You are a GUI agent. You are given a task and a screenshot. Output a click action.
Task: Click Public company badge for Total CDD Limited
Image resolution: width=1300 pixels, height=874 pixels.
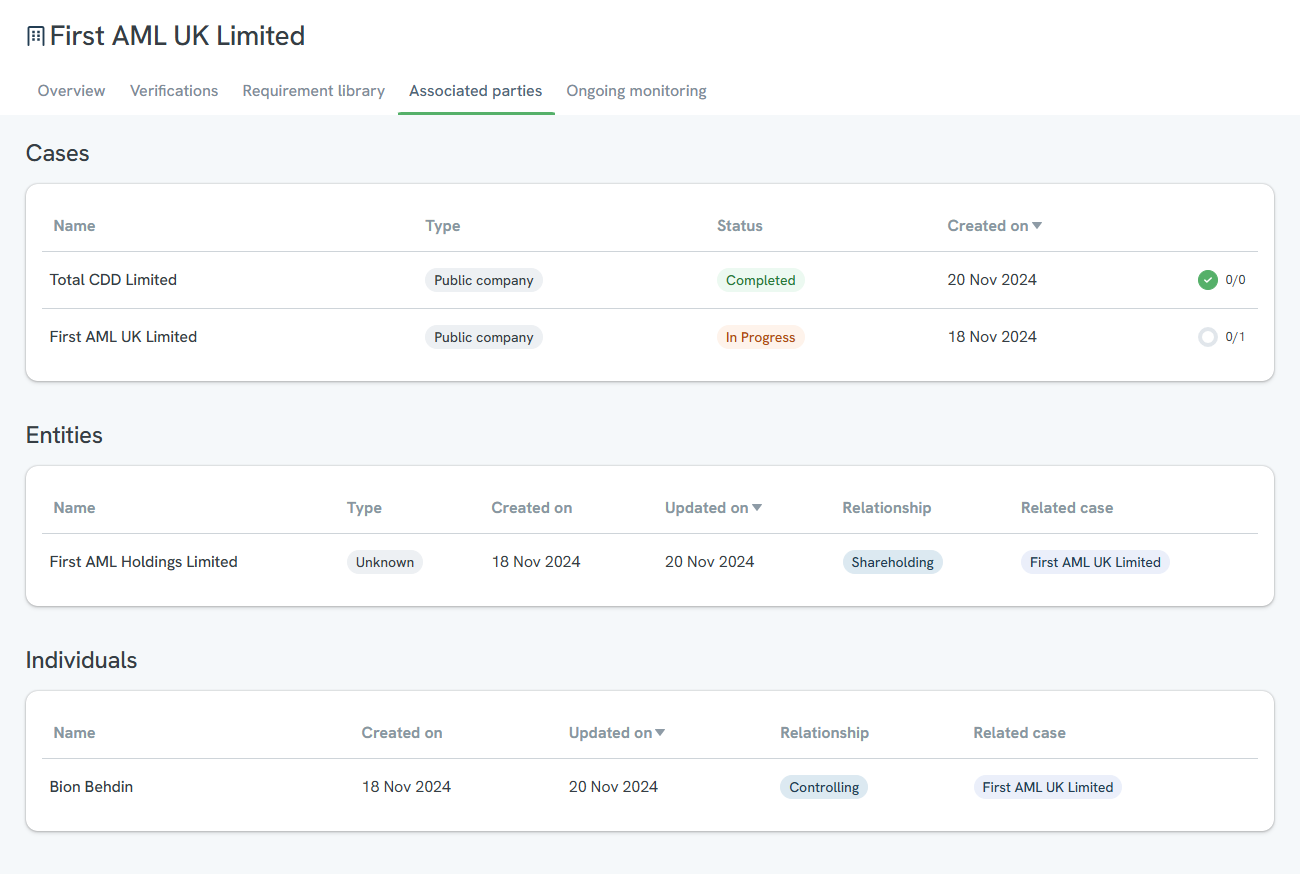pyautogui.click(x=484, y=280)
